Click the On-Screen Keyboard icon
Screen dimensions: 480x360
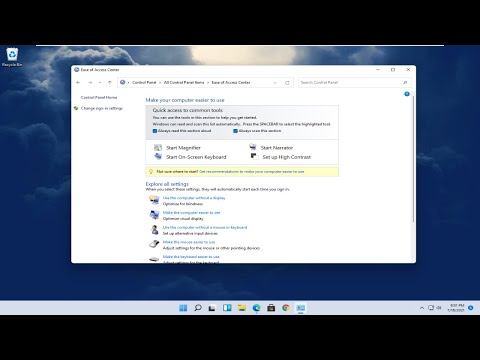(x=158, y=156)
